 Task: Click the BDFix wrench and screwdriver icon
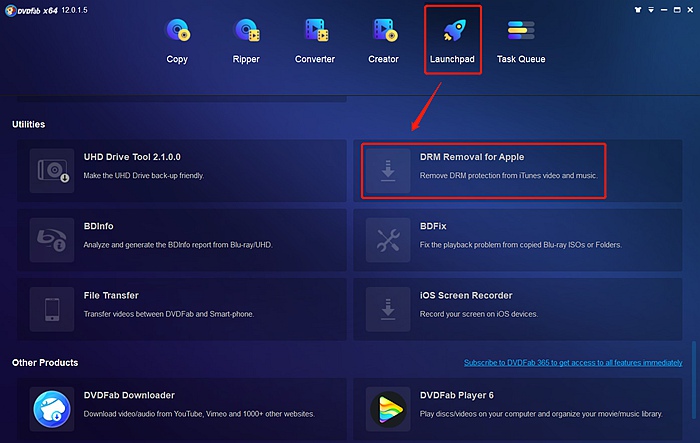pos(388,240)
